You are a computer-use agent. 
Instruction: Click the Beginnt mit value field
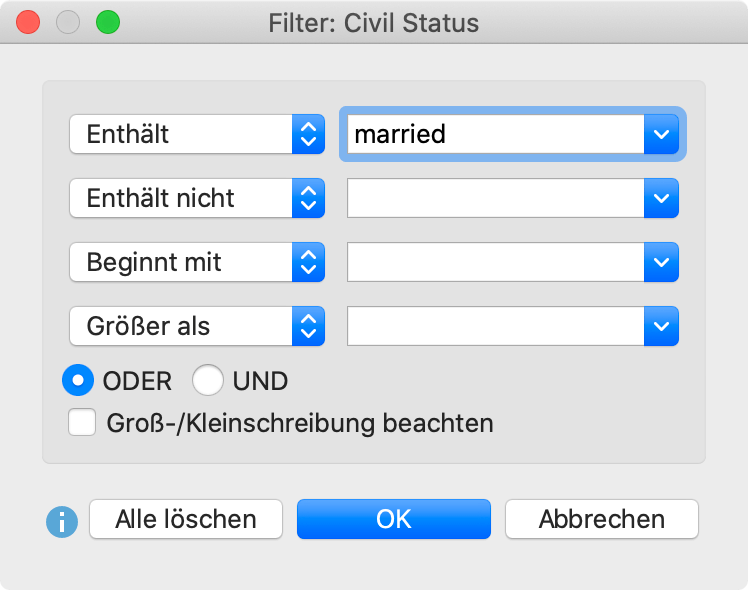point(496,262)
